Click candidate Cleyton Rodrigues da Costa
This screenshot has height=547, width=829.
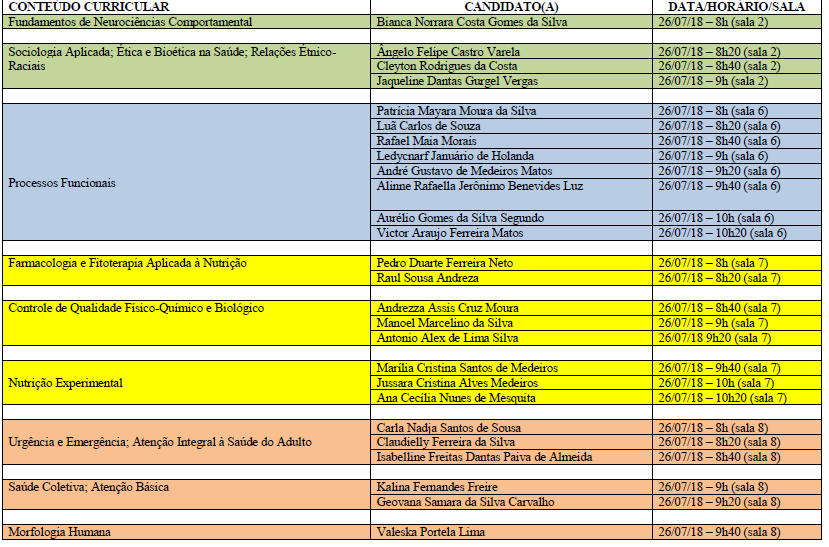[x=511, y=66]
